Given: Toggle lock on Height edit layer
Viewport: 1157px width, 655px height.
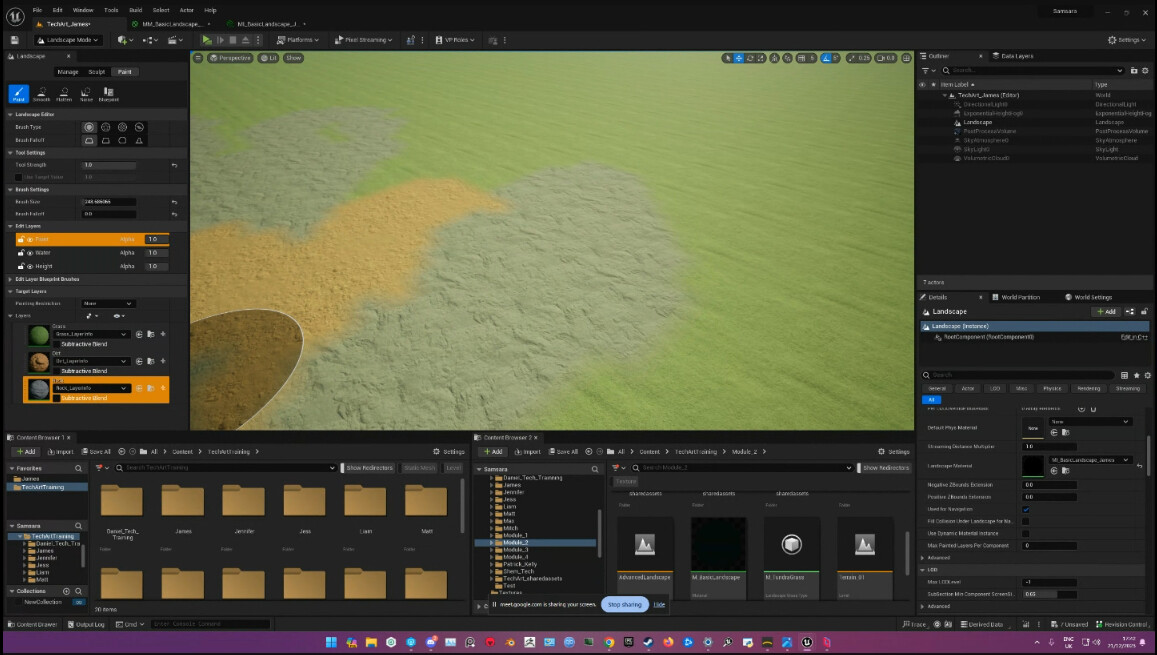Looking at the screenshot, I should [21, 266].
